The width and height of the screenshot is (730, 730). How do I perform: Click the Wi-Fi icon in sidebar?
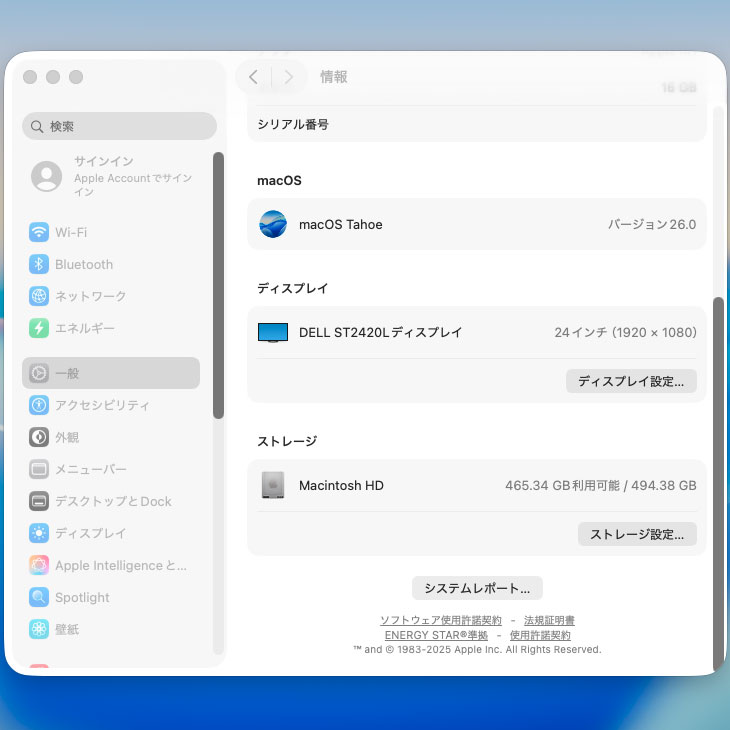click(x=39, y=232)
